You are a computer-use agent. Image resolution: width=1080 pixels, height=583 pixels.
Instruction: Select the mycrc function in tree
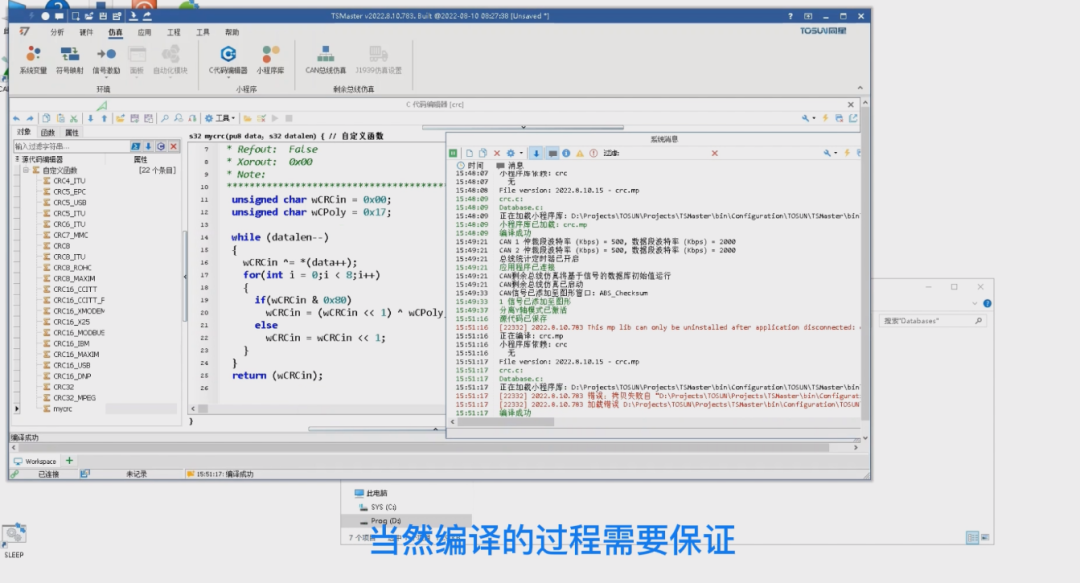point(63,409)
